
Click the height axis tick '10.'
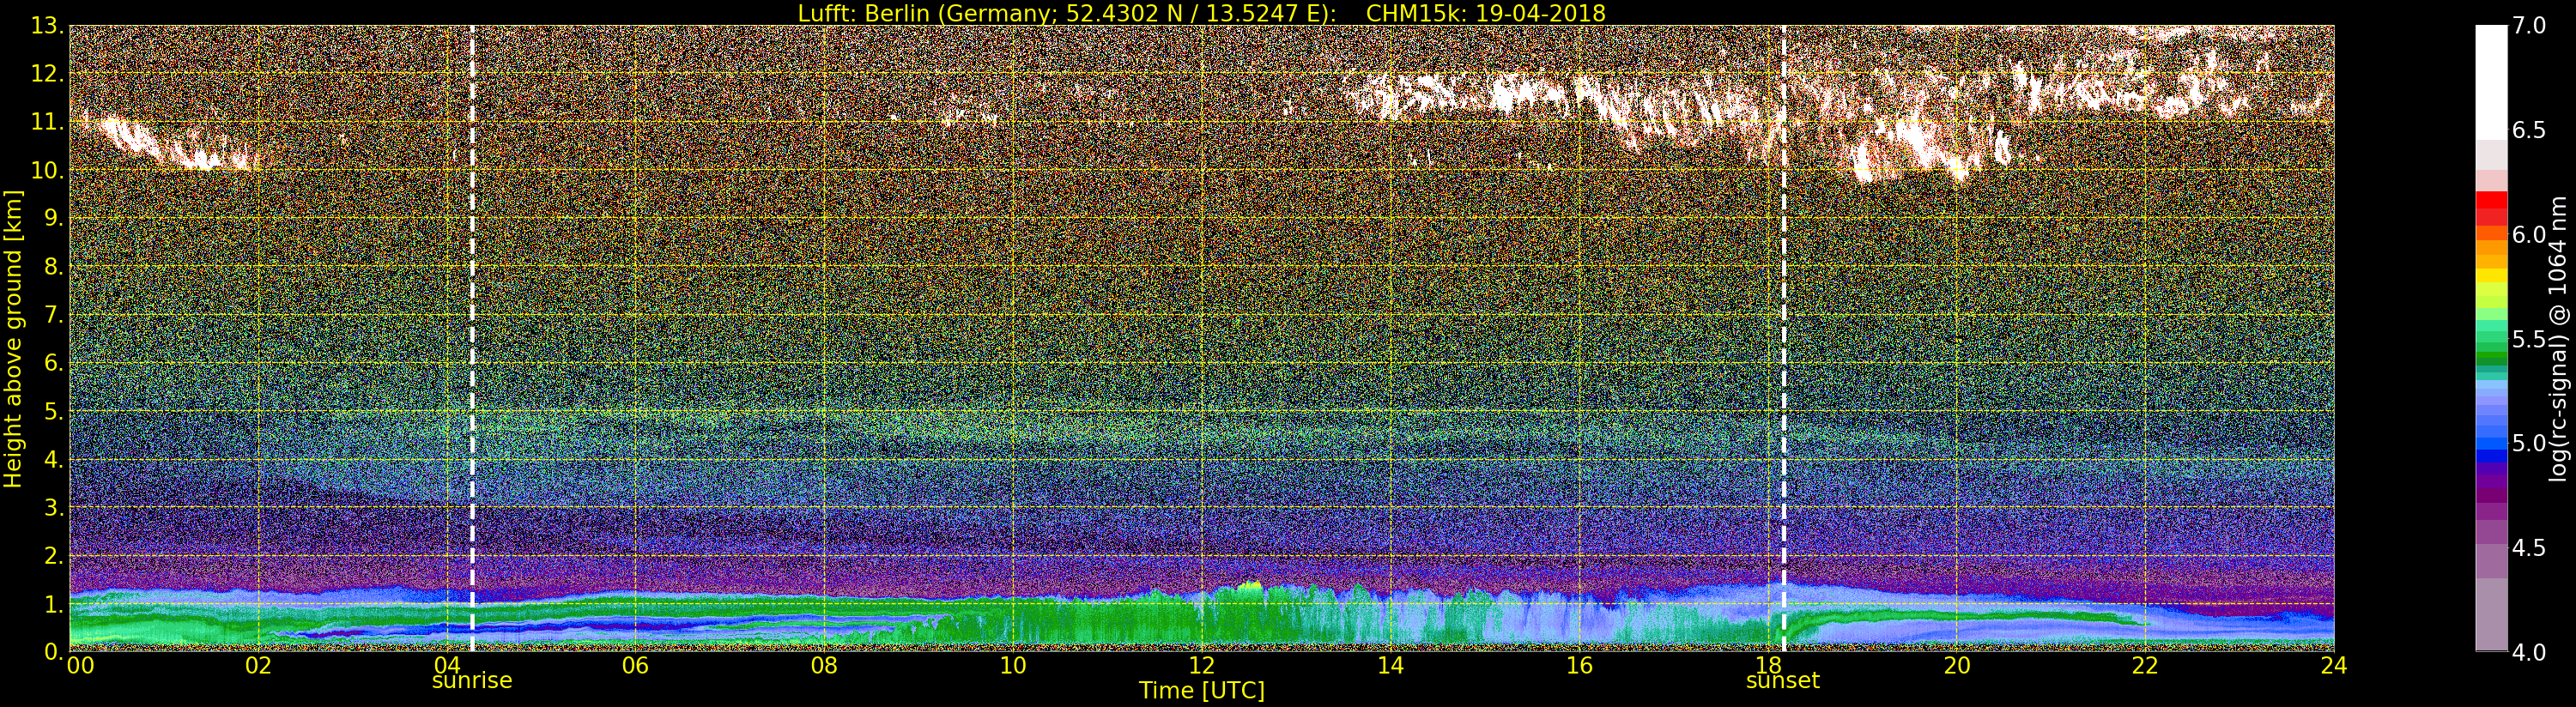coord(47,170)
